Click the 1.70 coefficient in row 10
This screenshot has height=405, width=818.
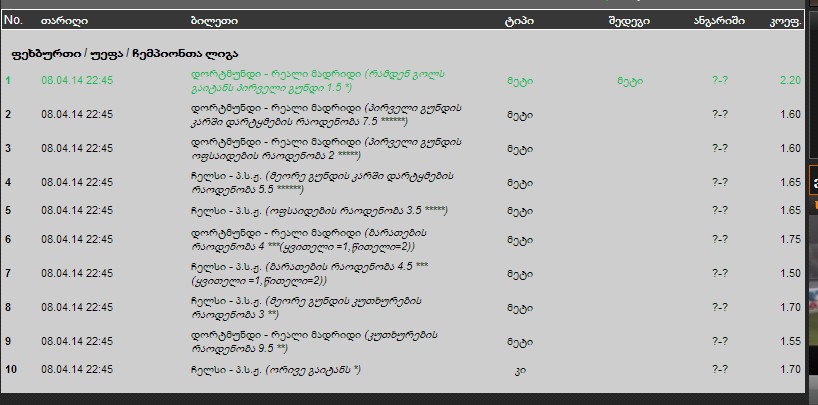[x=790, y=370]
